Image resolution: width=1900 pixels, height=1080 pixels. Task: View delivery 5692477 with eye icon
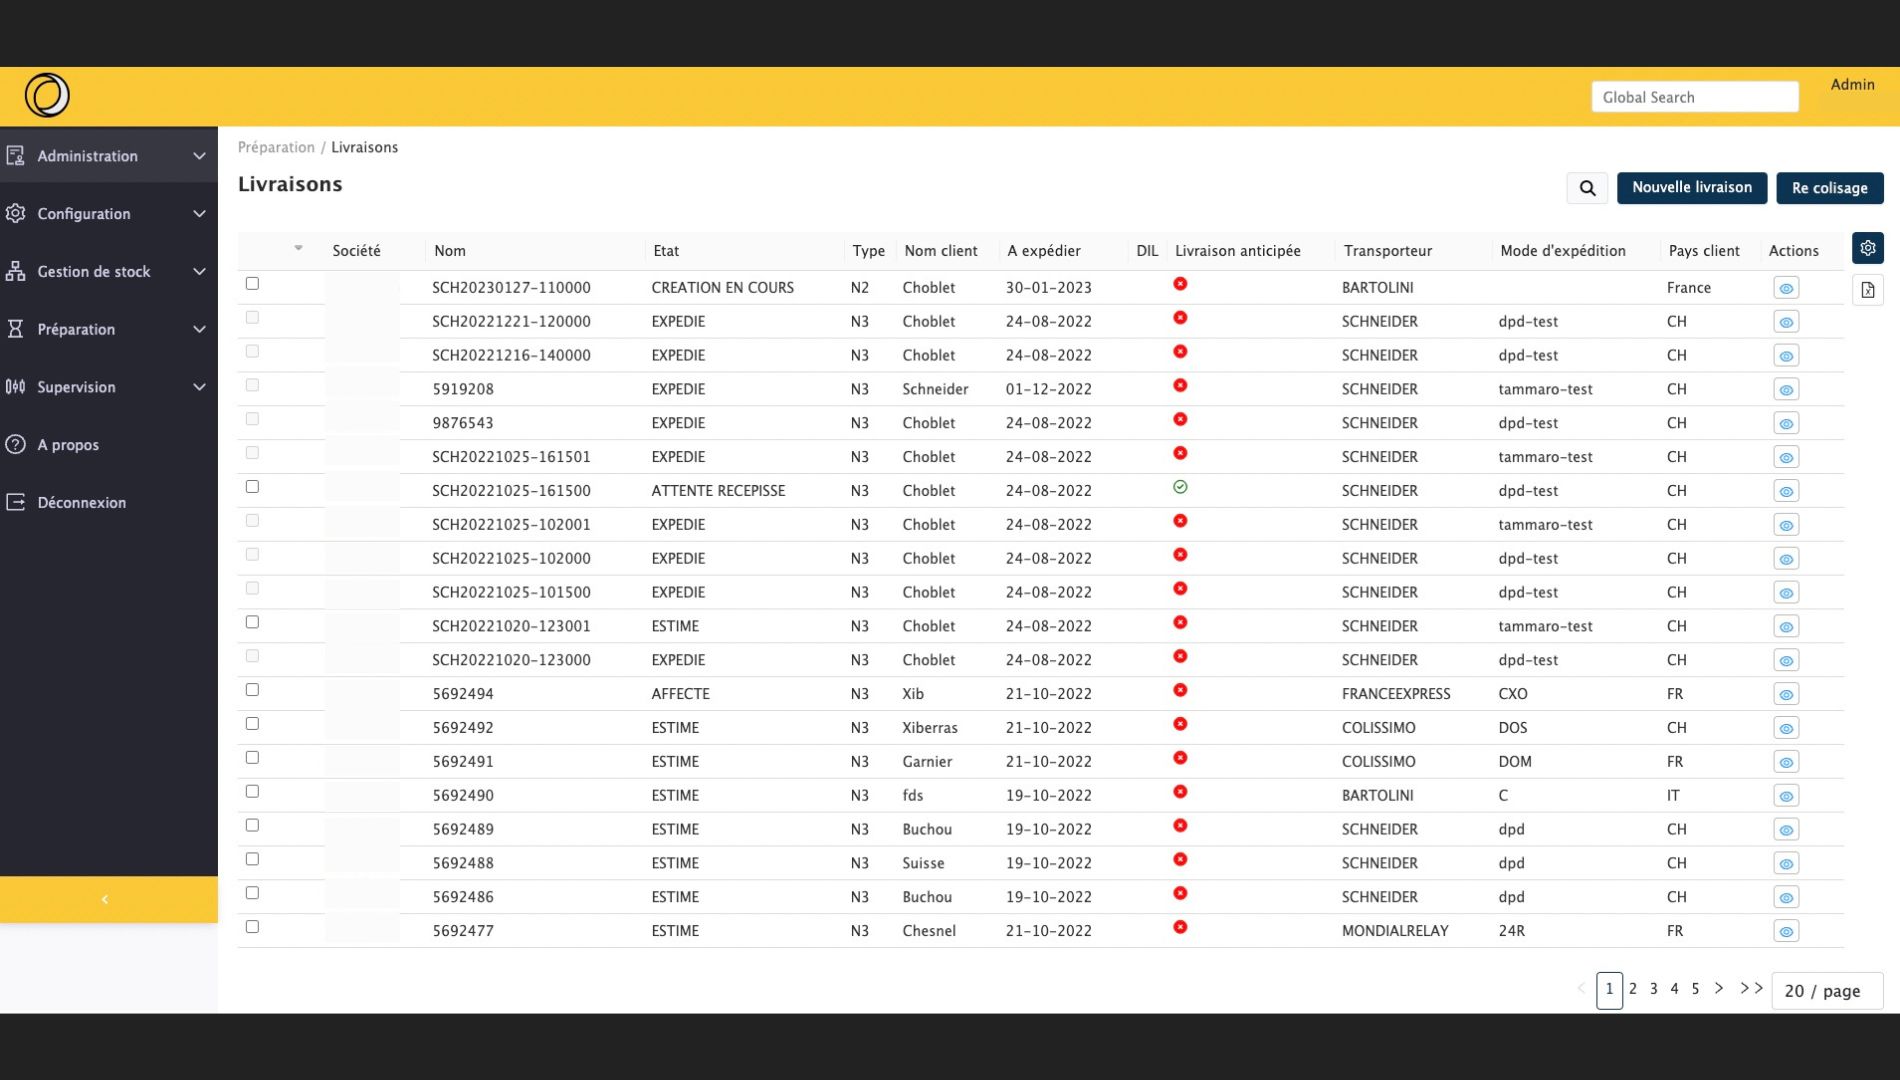(1786, 932)
